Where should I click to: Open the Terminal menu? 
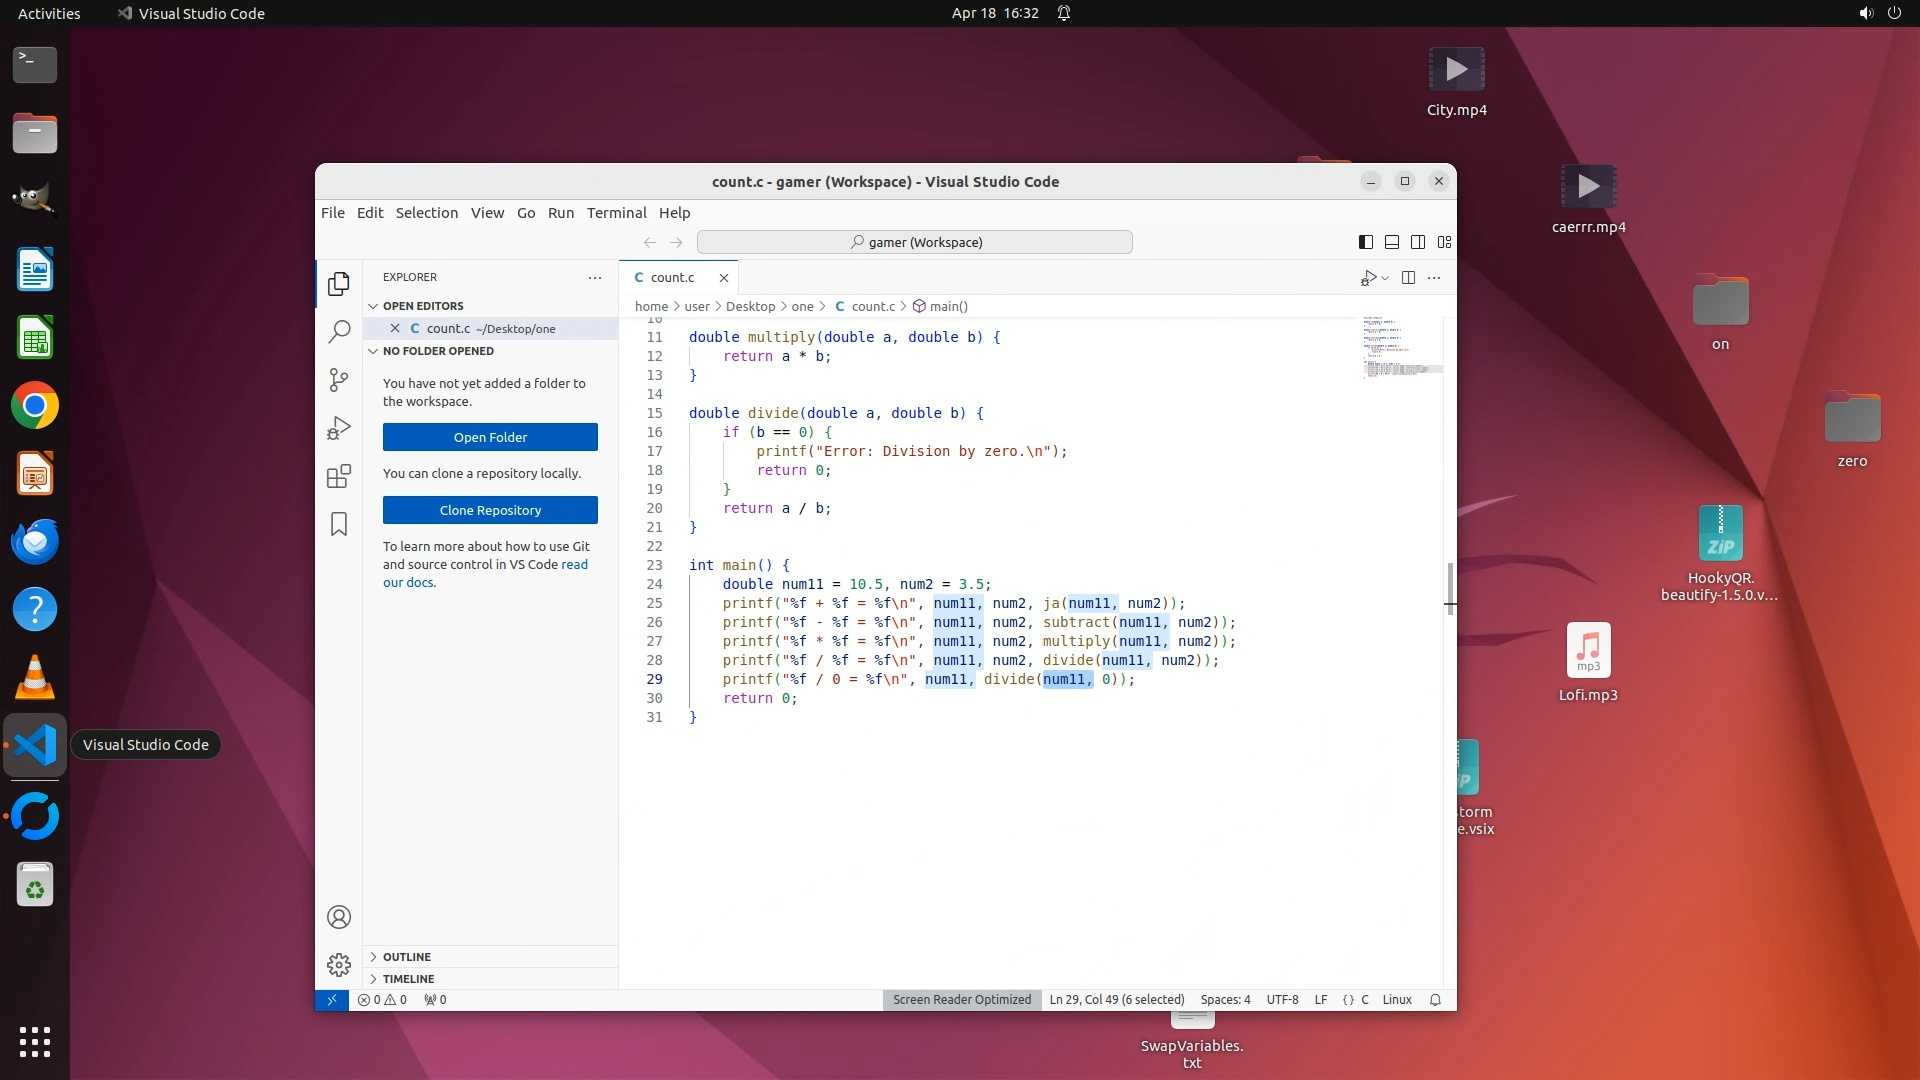616,213
